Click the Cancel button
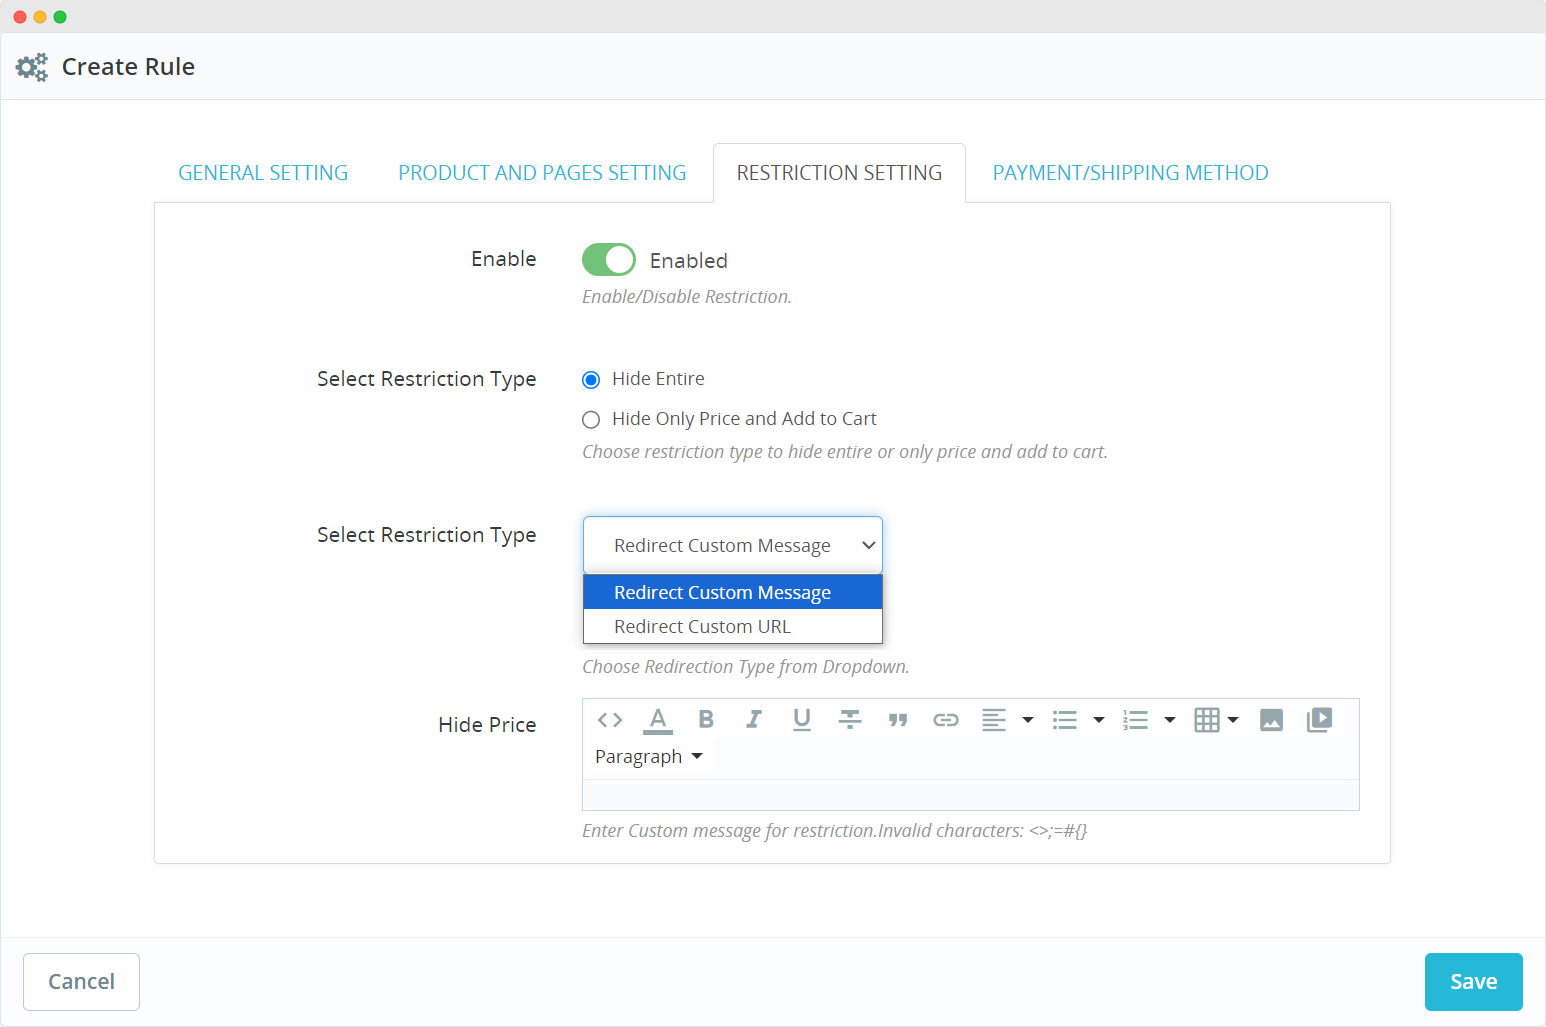This screenshot has width=1546, height=1027. (81, 982)
